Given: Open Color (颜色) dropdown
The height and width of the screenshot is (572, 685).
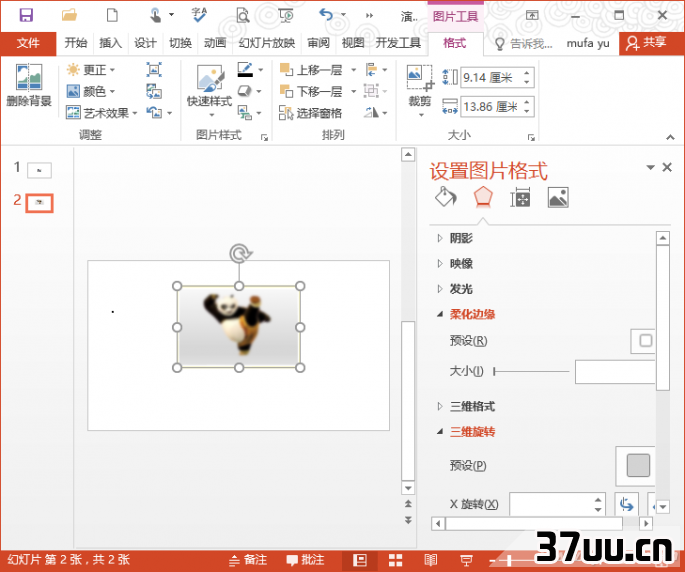Looking at the screenshot, I should (x=91, y=91).
